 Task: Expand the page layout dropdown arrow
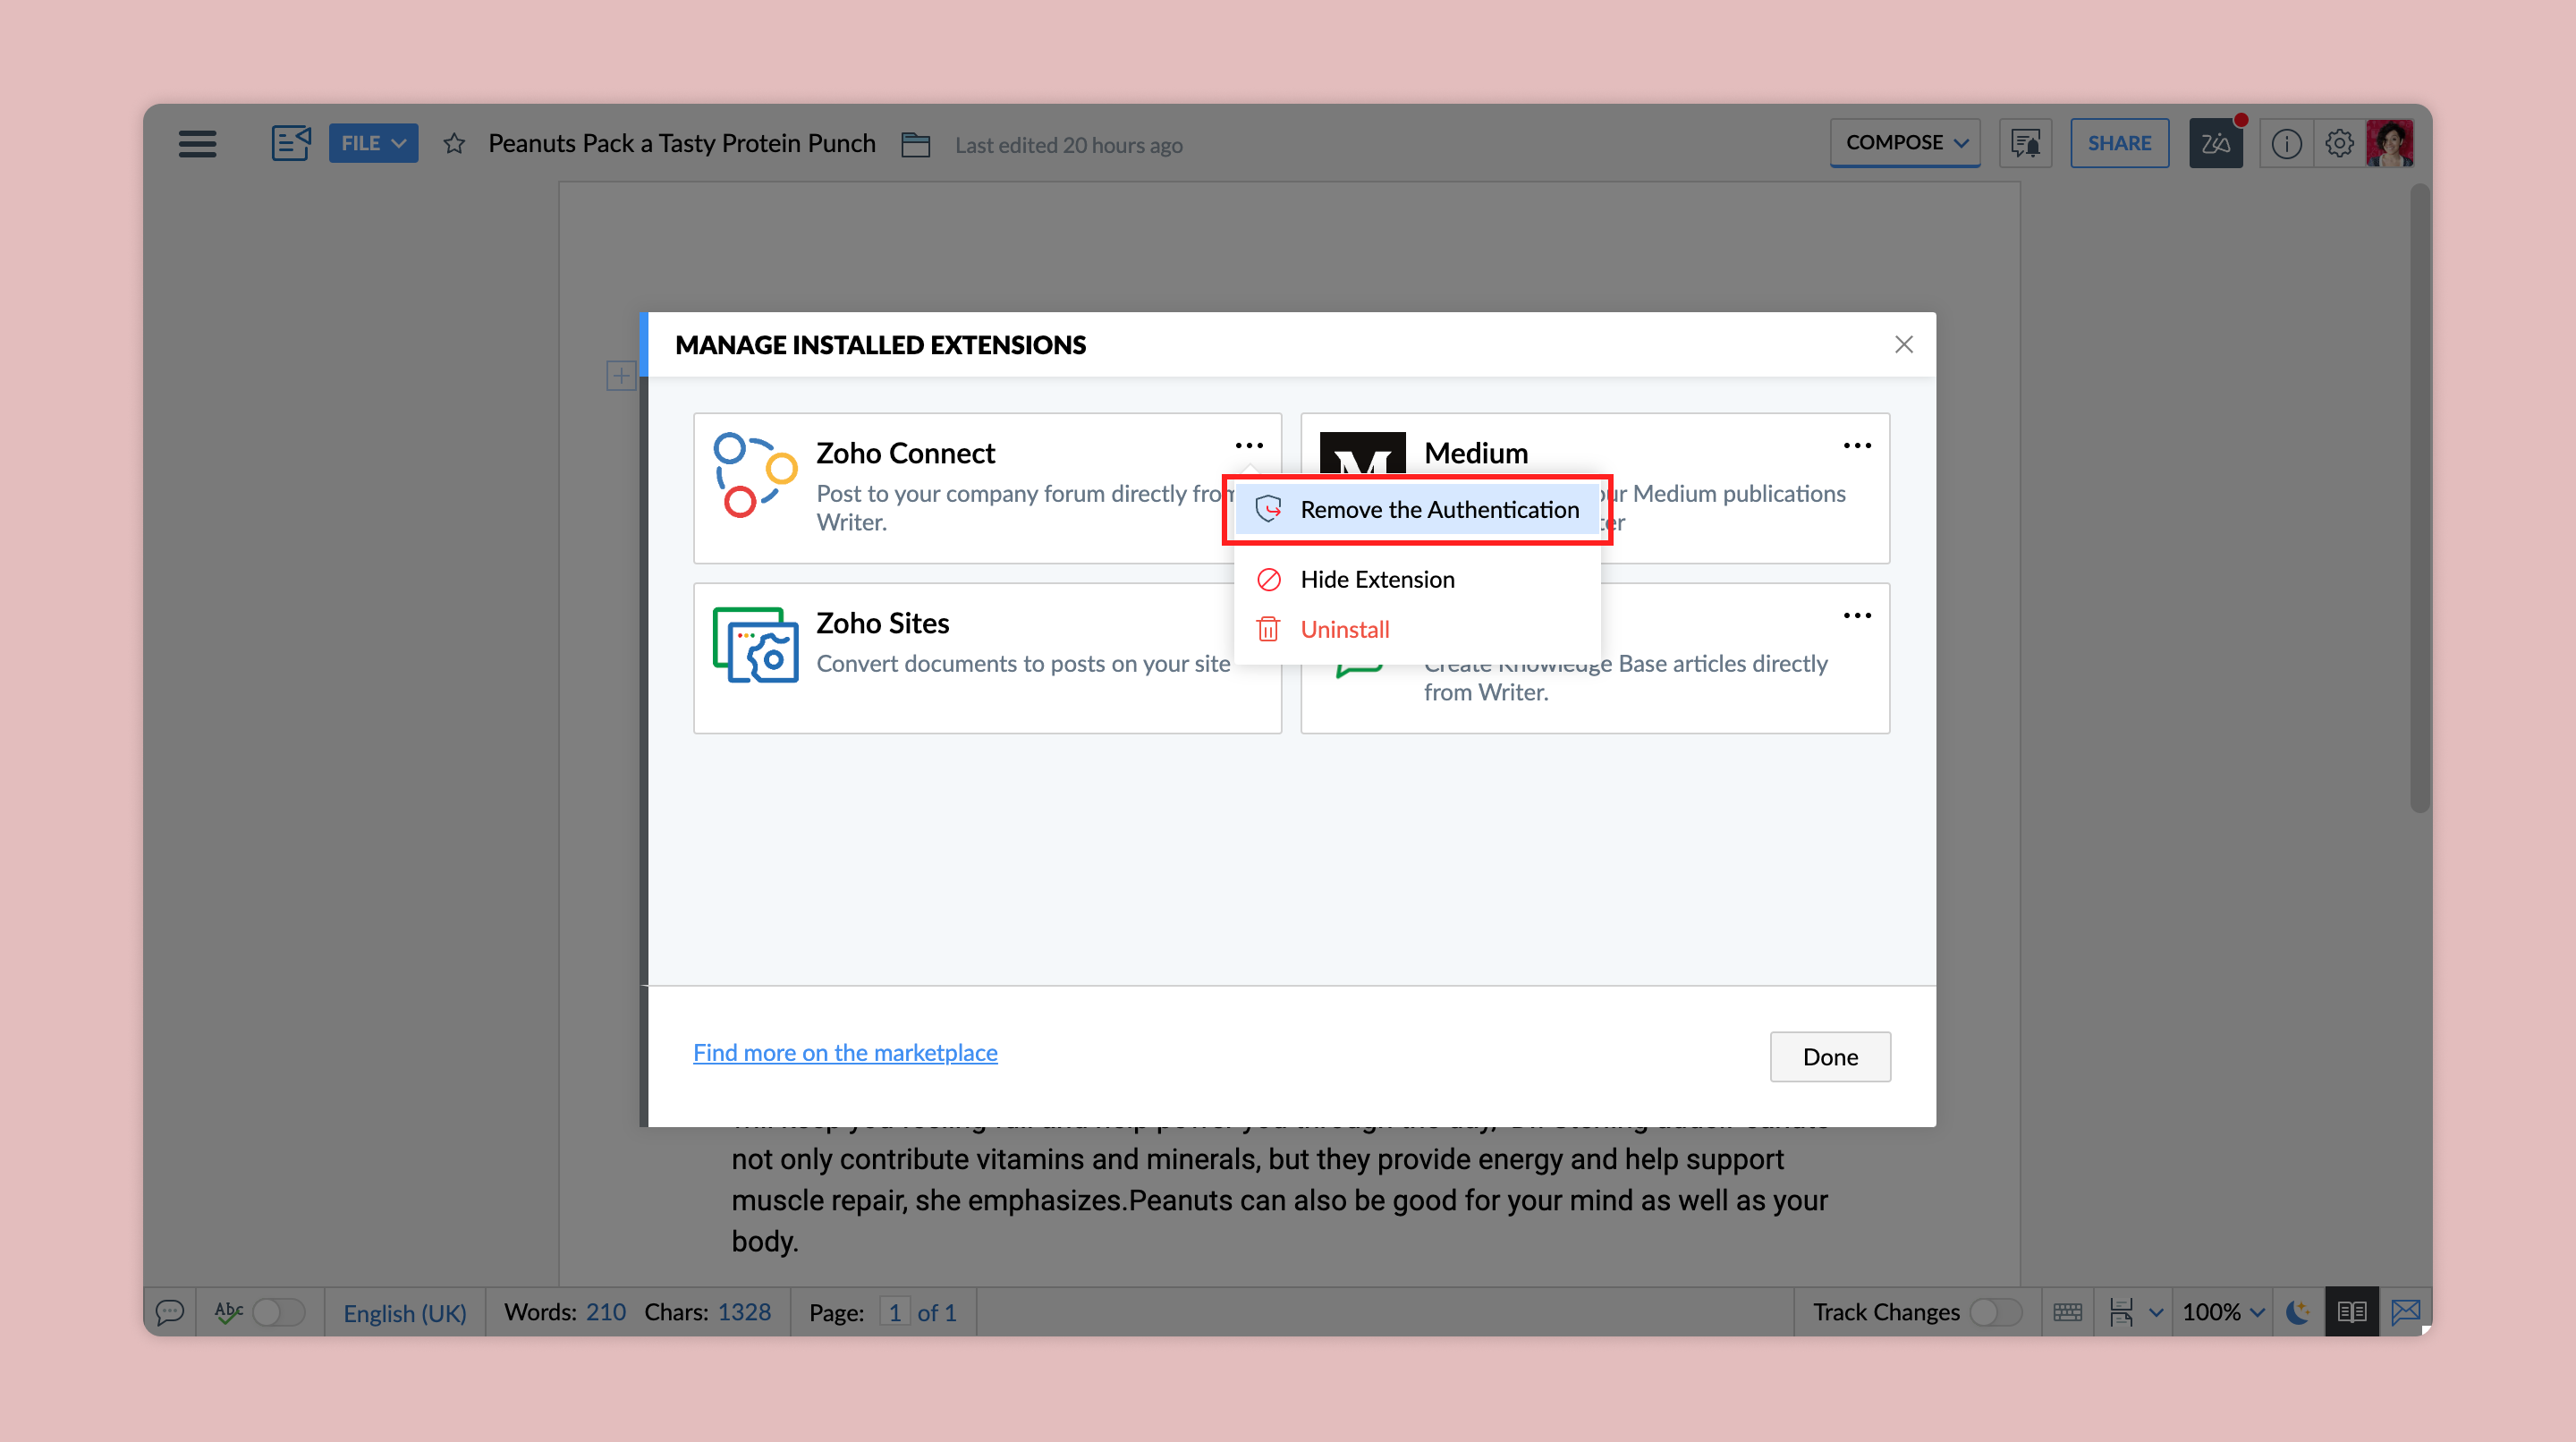tap(2156, 1313)
